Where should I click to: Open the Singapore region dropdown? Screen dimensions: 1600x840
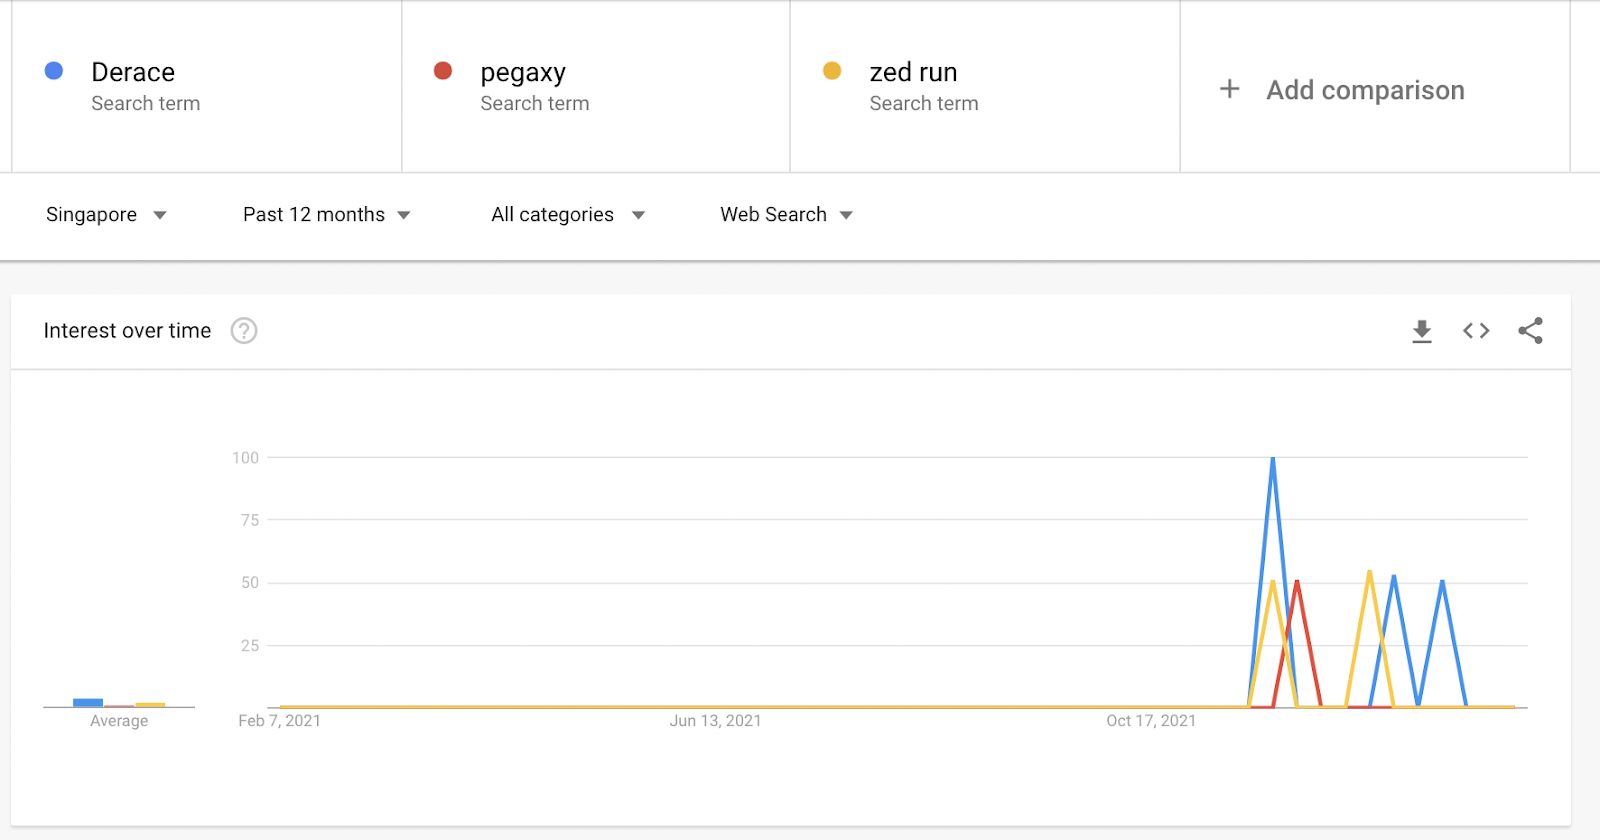pyautogui.click(x=105, y=215)
